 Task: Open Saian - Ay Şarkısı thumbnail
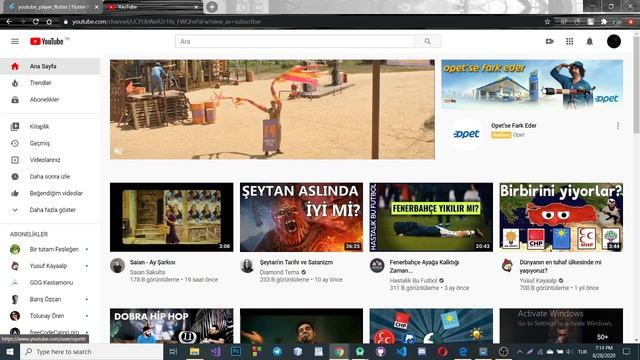[x=171, y=217]
